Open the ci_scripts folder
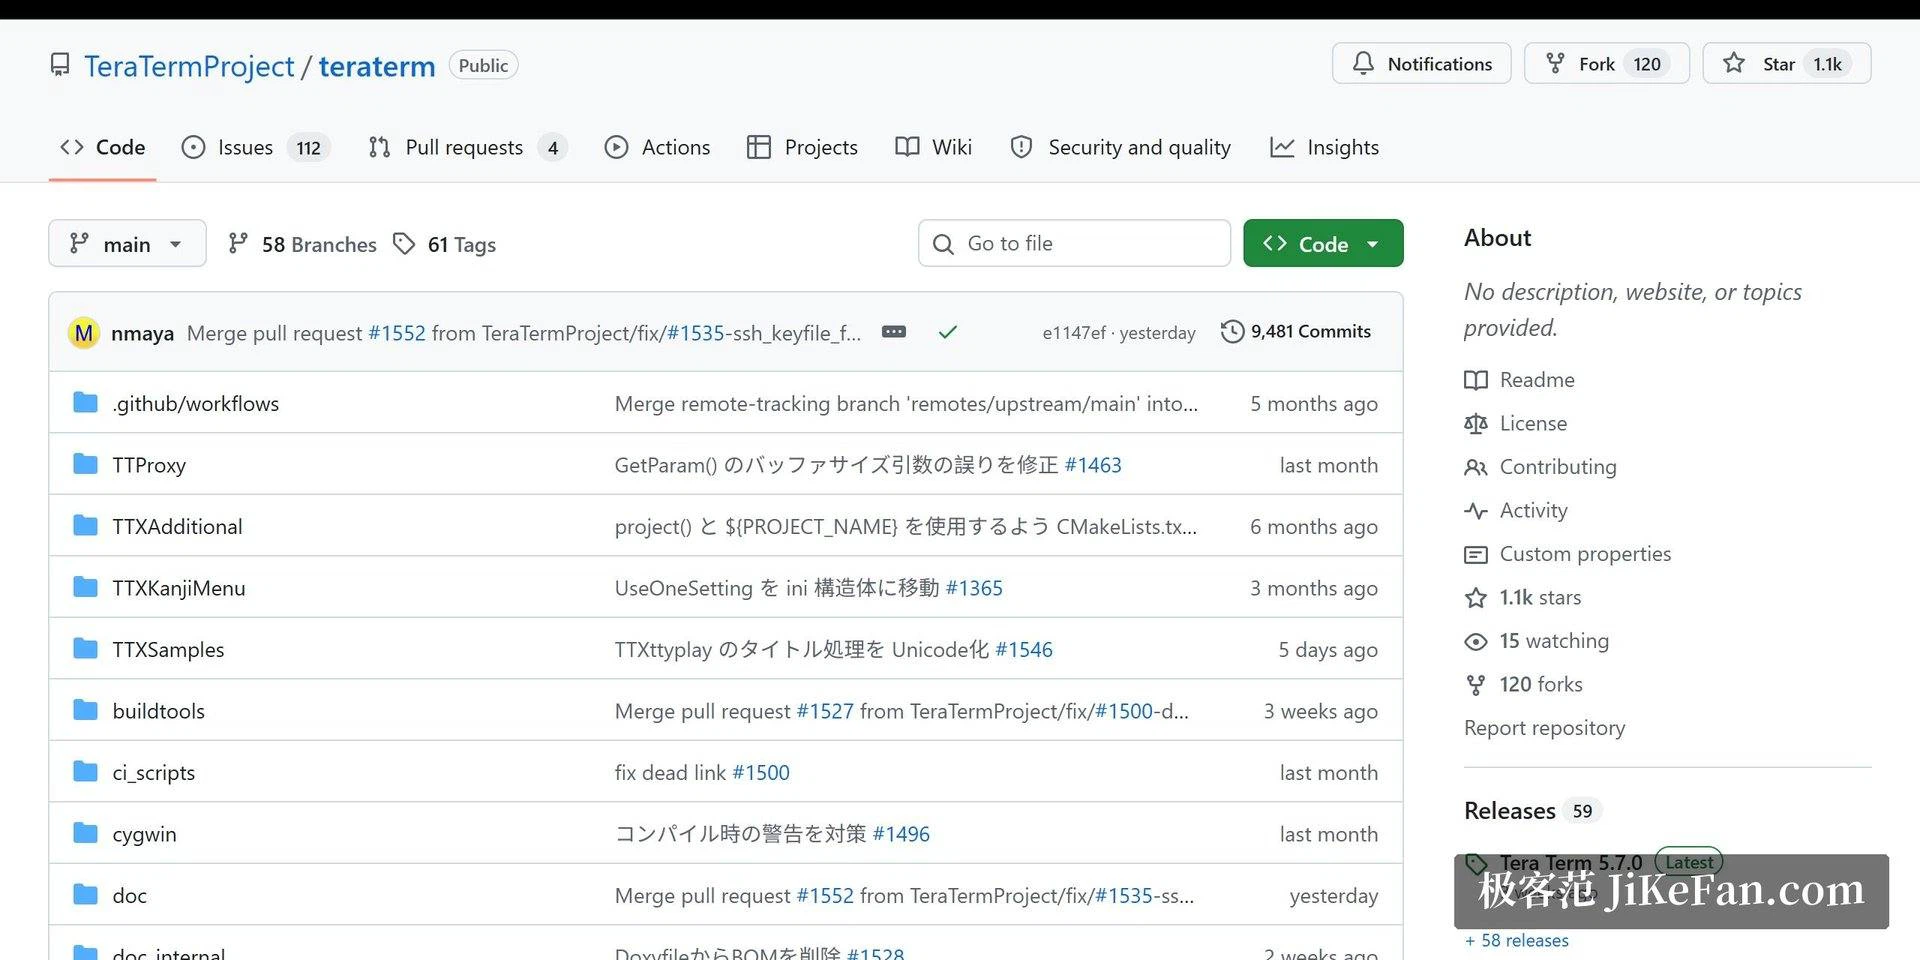 point(154,772)
